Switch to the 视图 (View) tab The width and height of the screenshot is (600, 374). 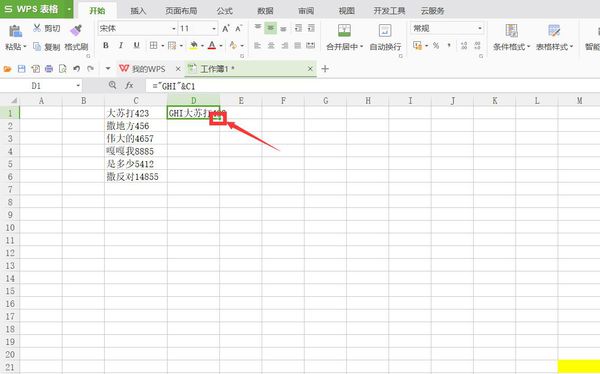coord(346,11)
